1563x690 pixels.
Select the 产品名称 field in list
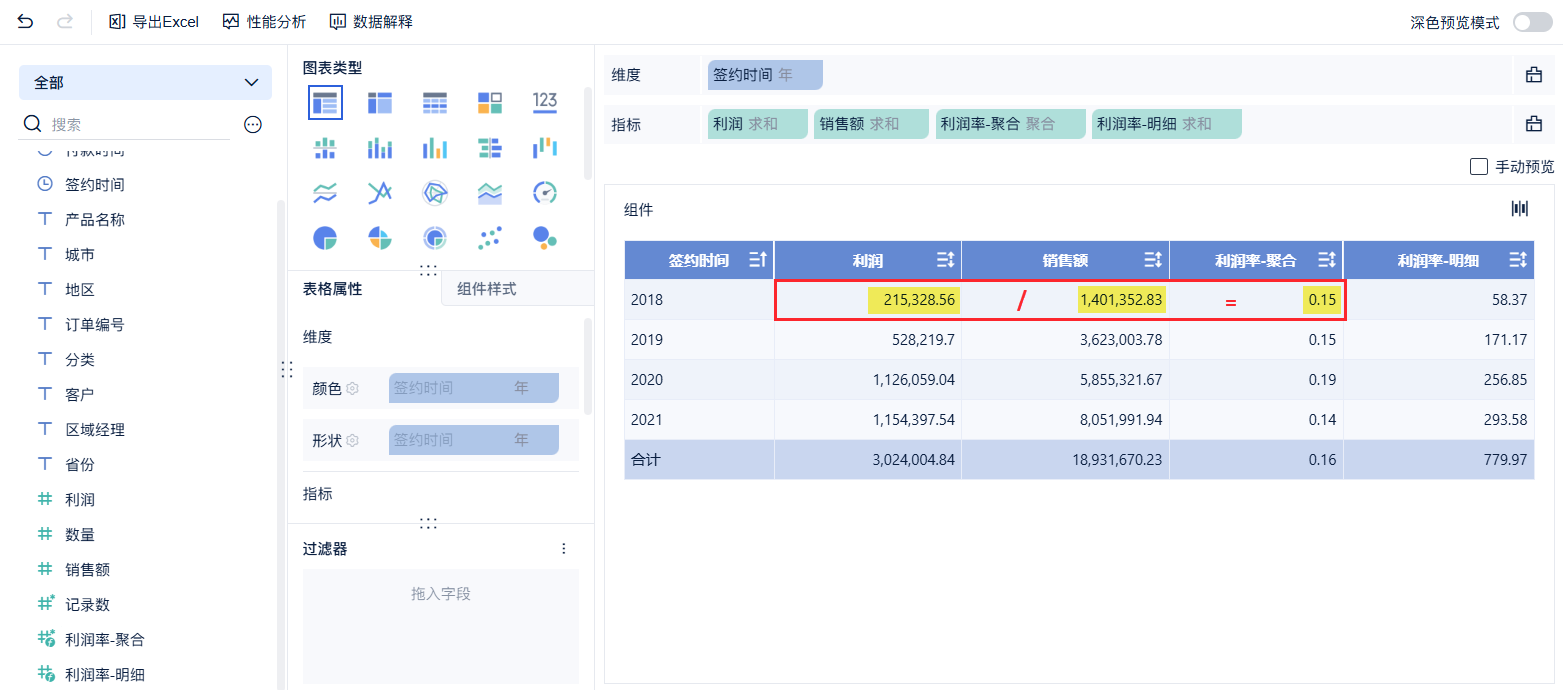[95, 220]
